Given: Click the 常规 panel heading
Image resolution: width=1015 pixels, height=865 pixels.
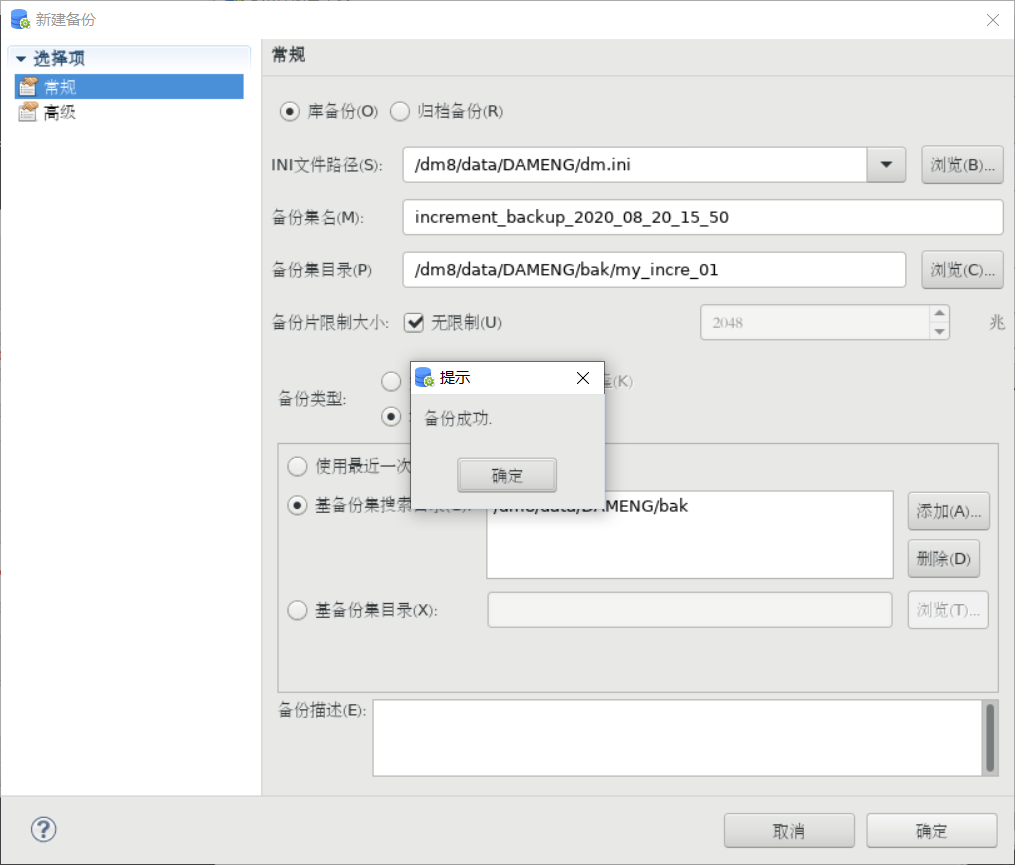Looking at the screenshot, I should coord(288,55).
